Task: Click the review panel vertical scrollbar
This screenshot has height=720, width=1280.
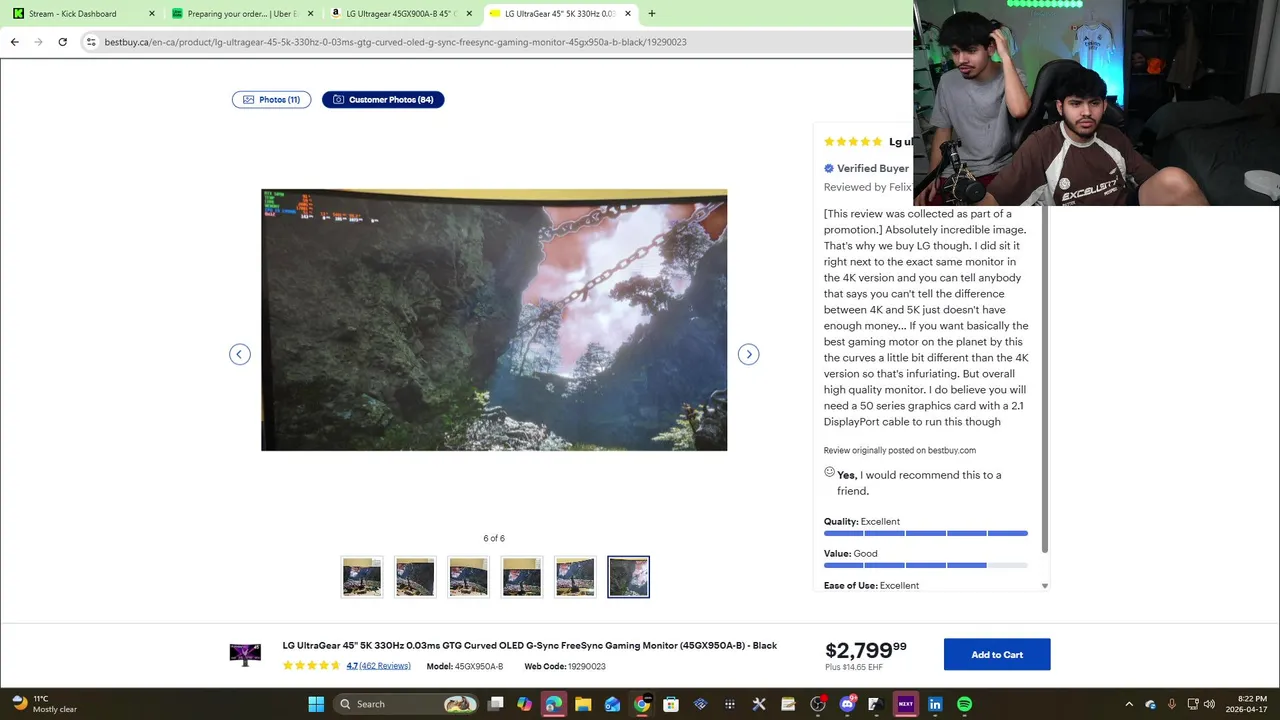Action: pos(1045,380)
